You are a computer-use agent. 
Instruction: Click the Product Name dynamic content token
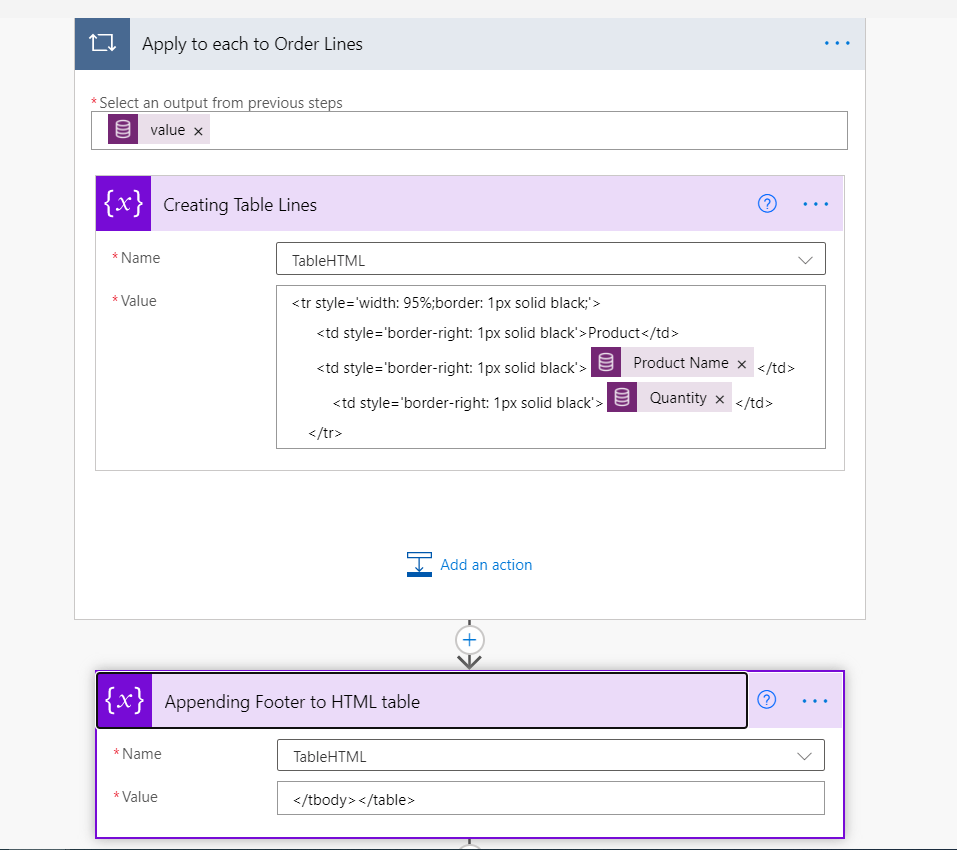[680, 363]
